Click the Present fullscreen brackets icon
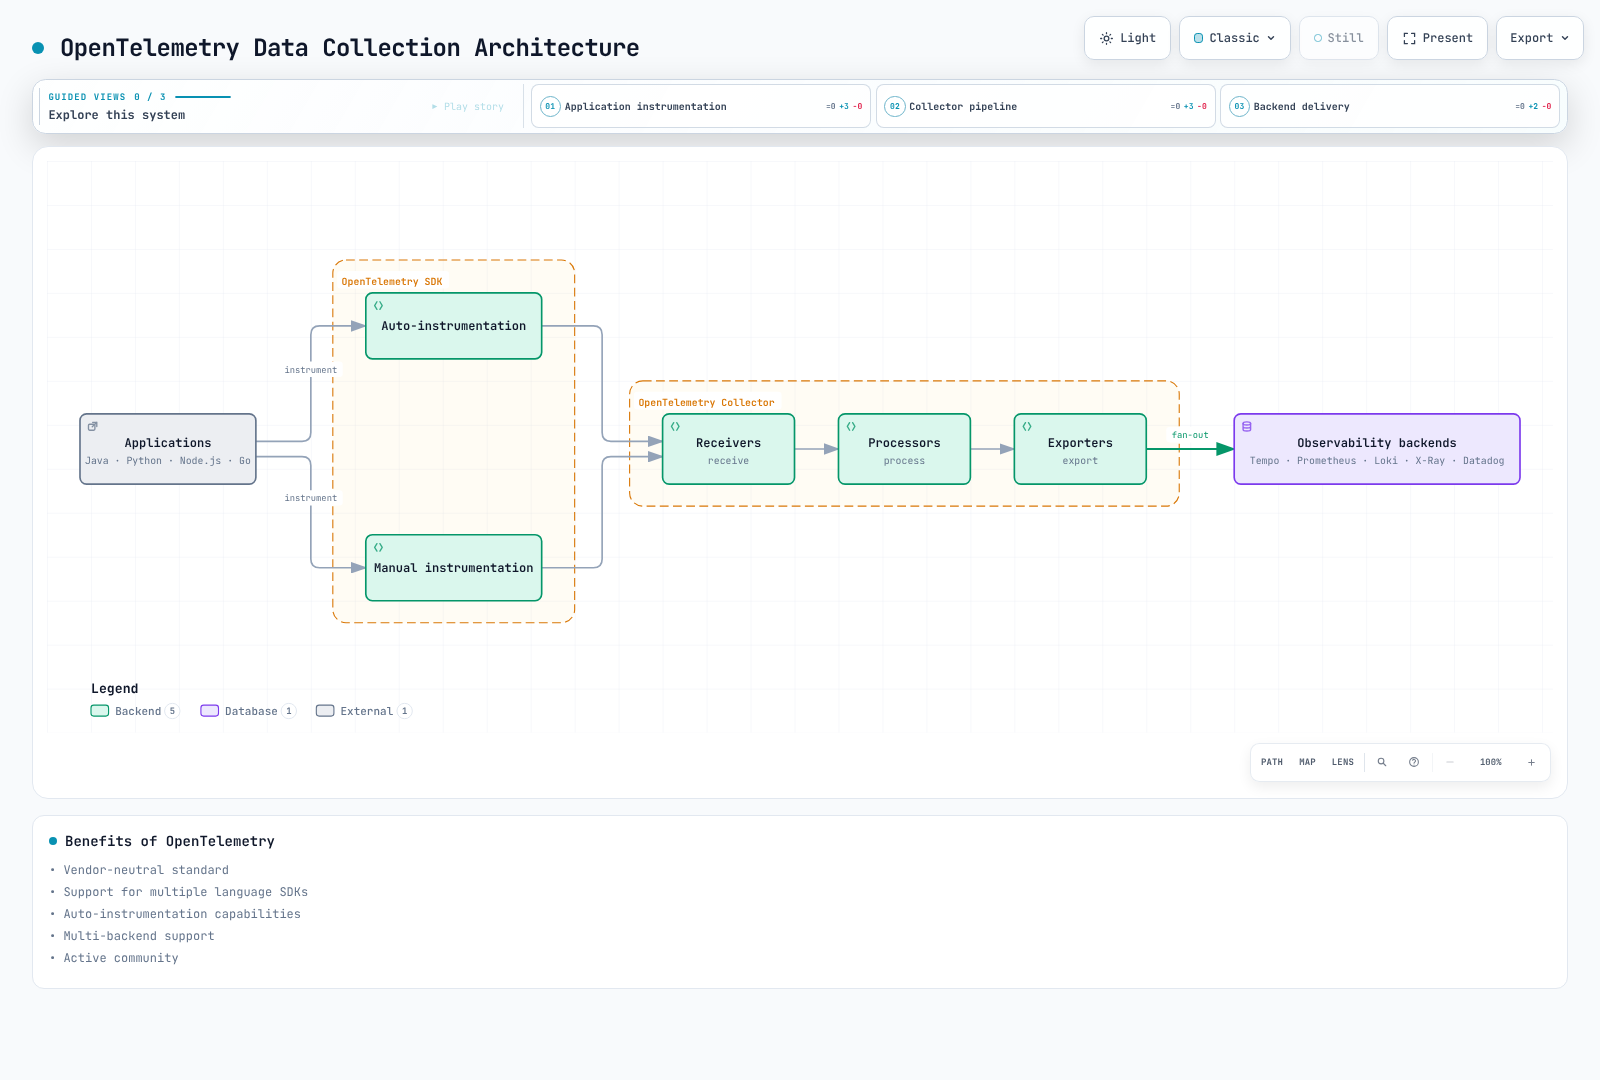The image size is (1600, 1080). pyautogui.click(x=1409, y=38)
